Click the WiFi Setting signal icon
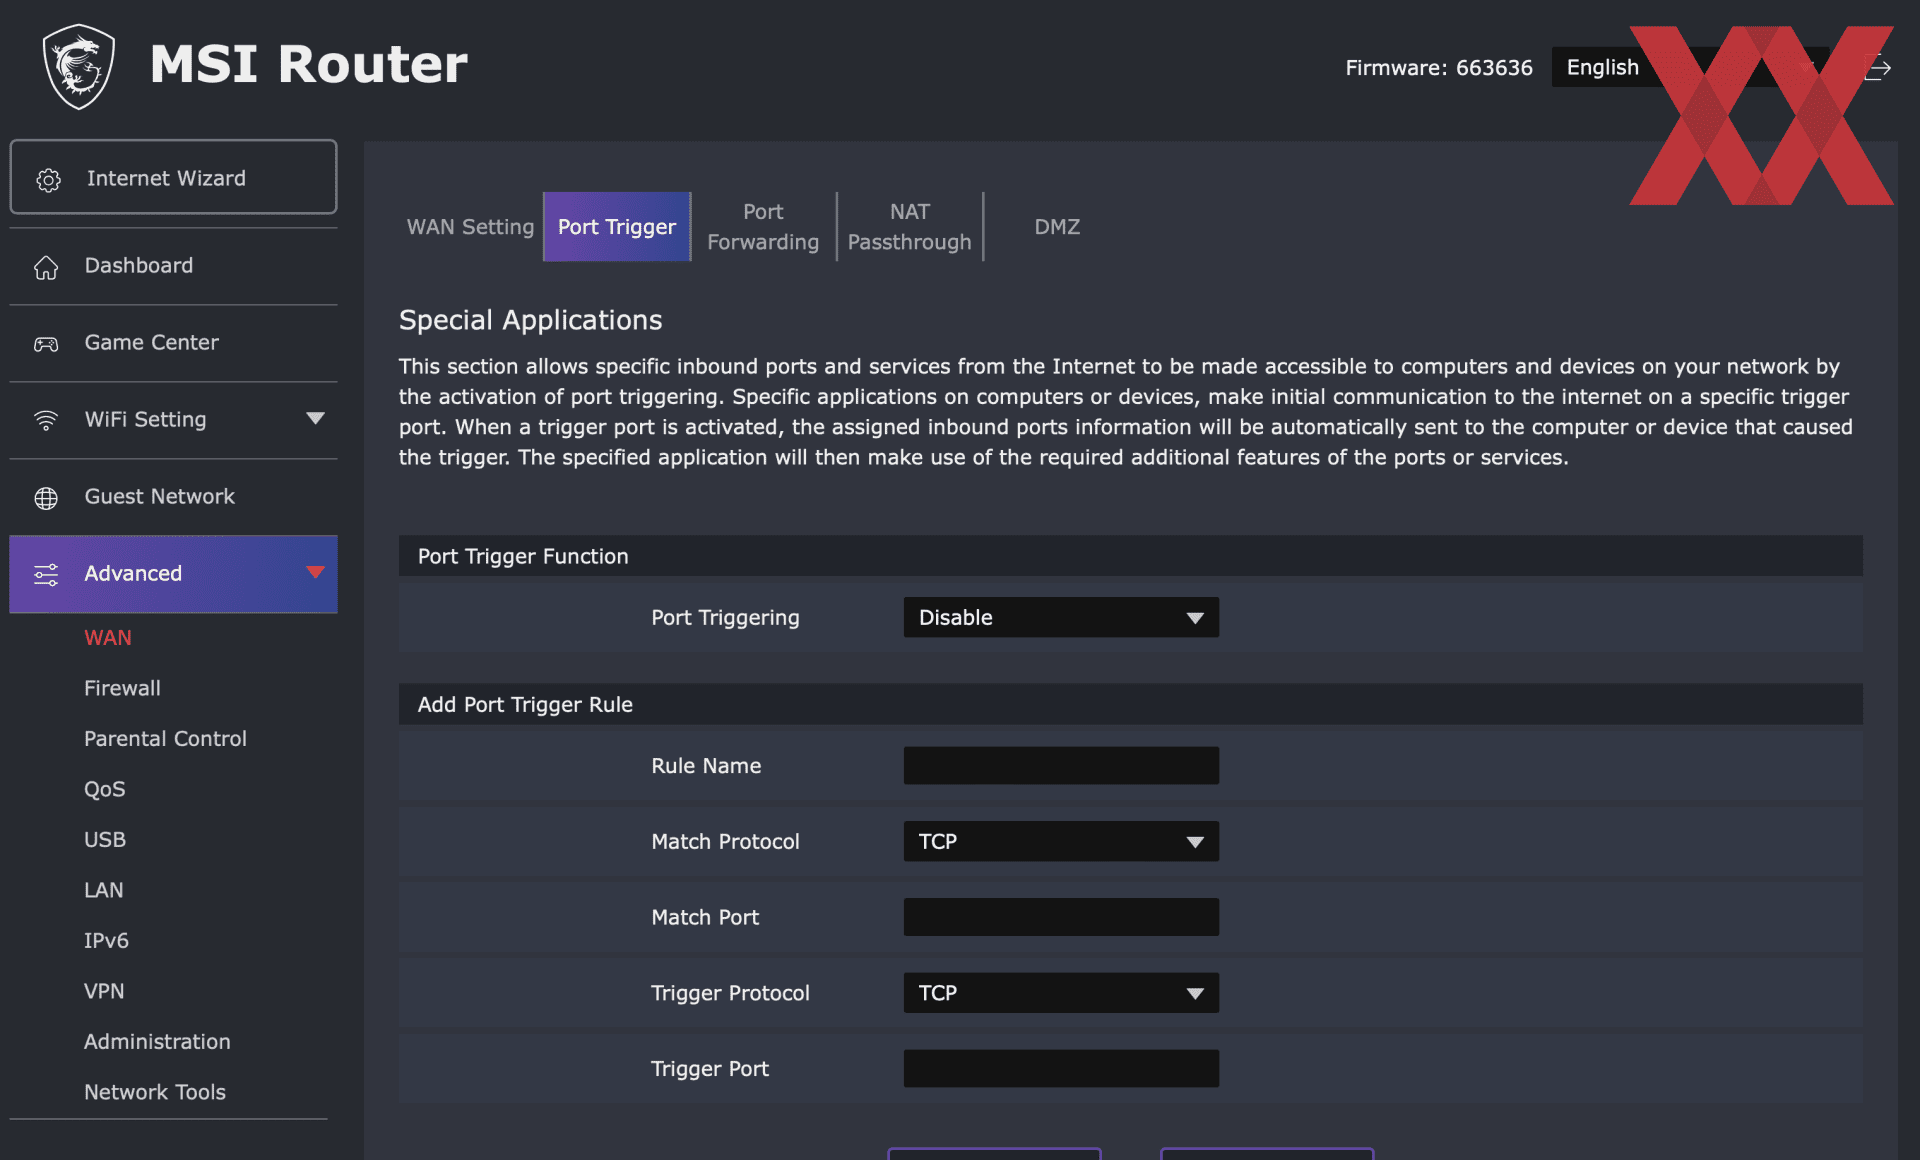 46,420
